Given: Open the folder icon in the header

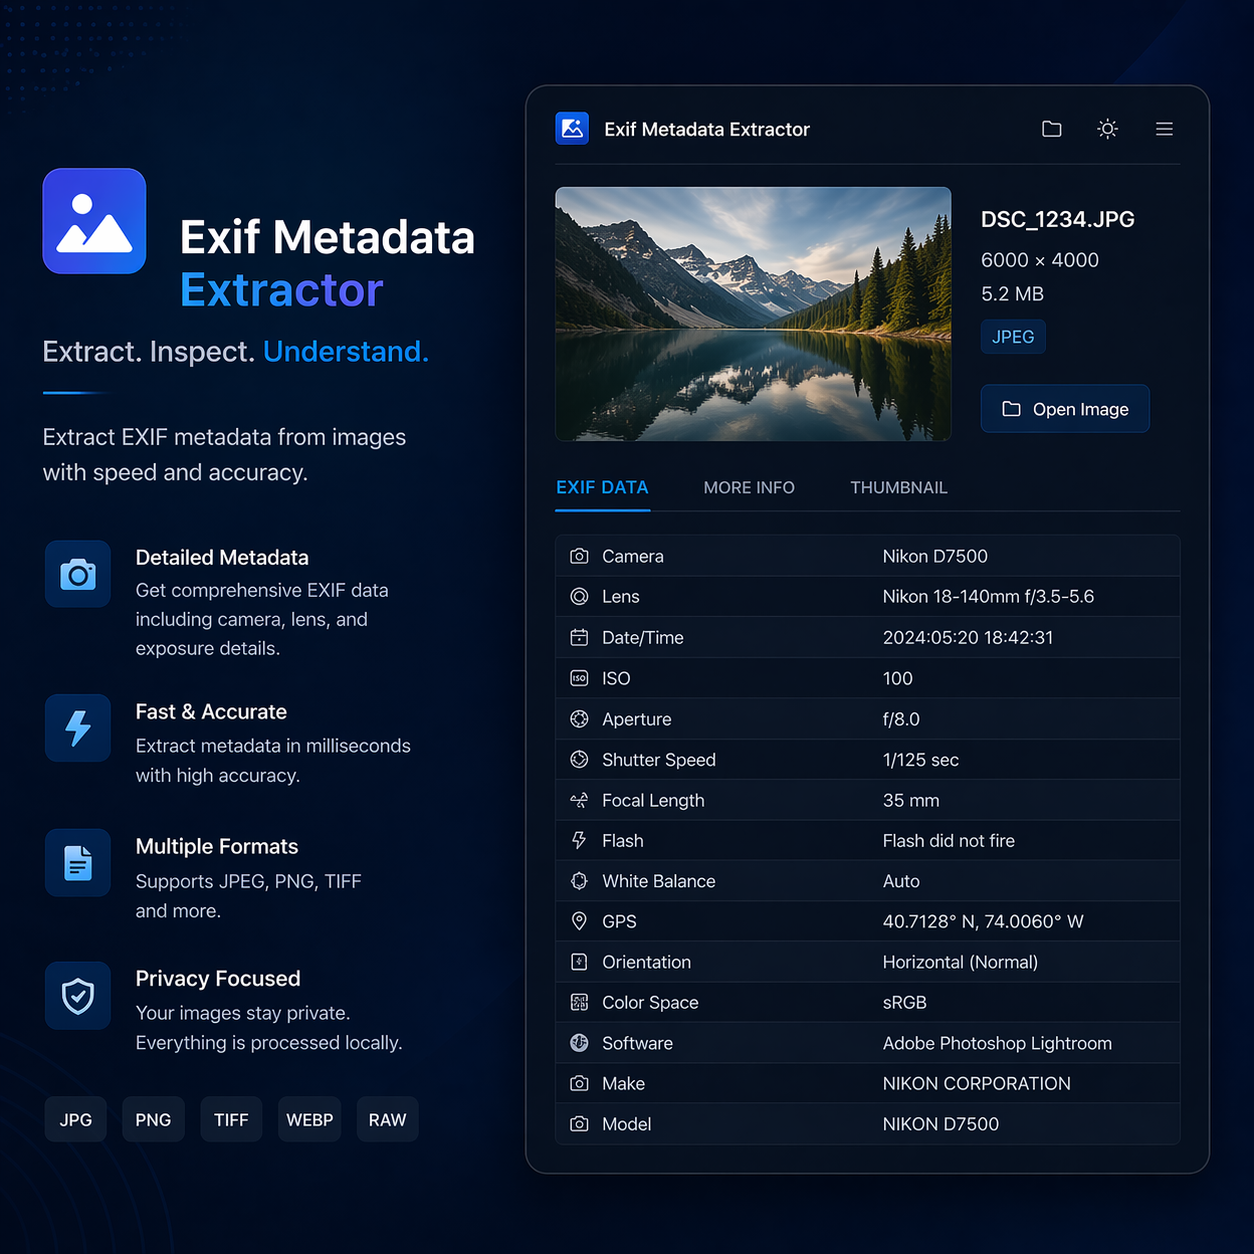Looking at the screenshot, I should [x=1051, y=128].
